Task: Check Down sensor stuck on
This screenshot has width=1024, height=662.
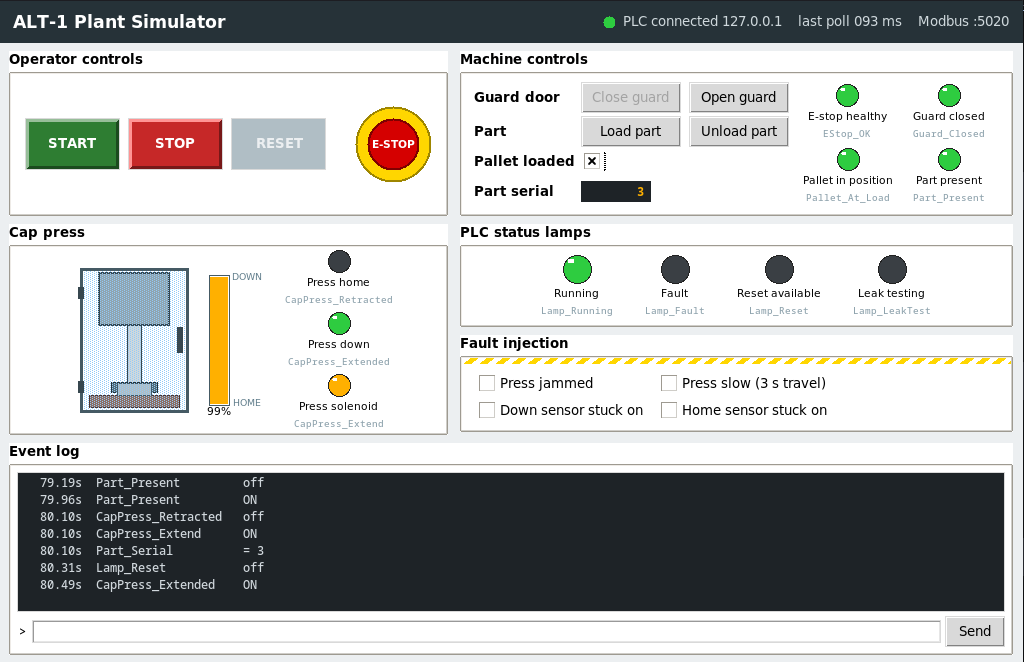Action: pos(487,410)
